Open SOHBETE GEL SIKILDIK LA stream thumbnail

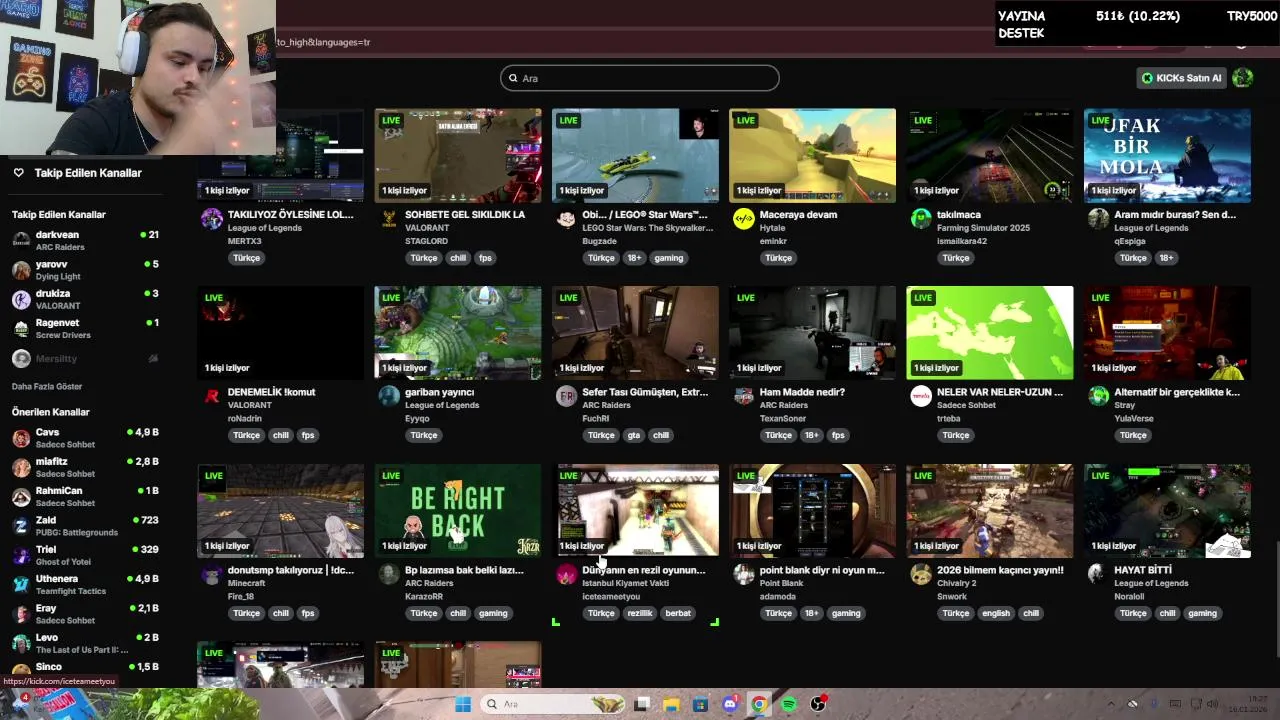(x=458, y=155)
